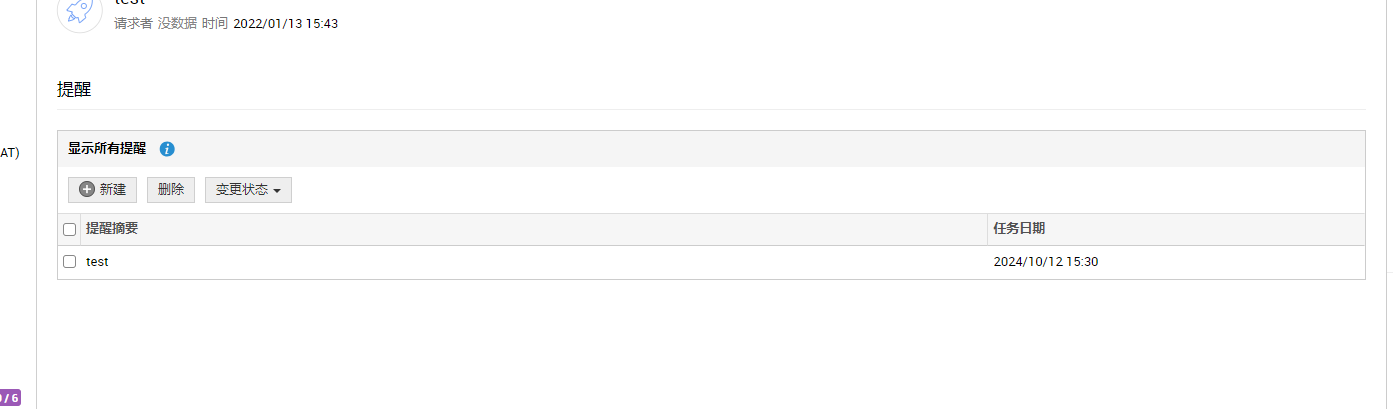
Task: Tick the select-all checkbox in table header
Action: pos(70,229)
